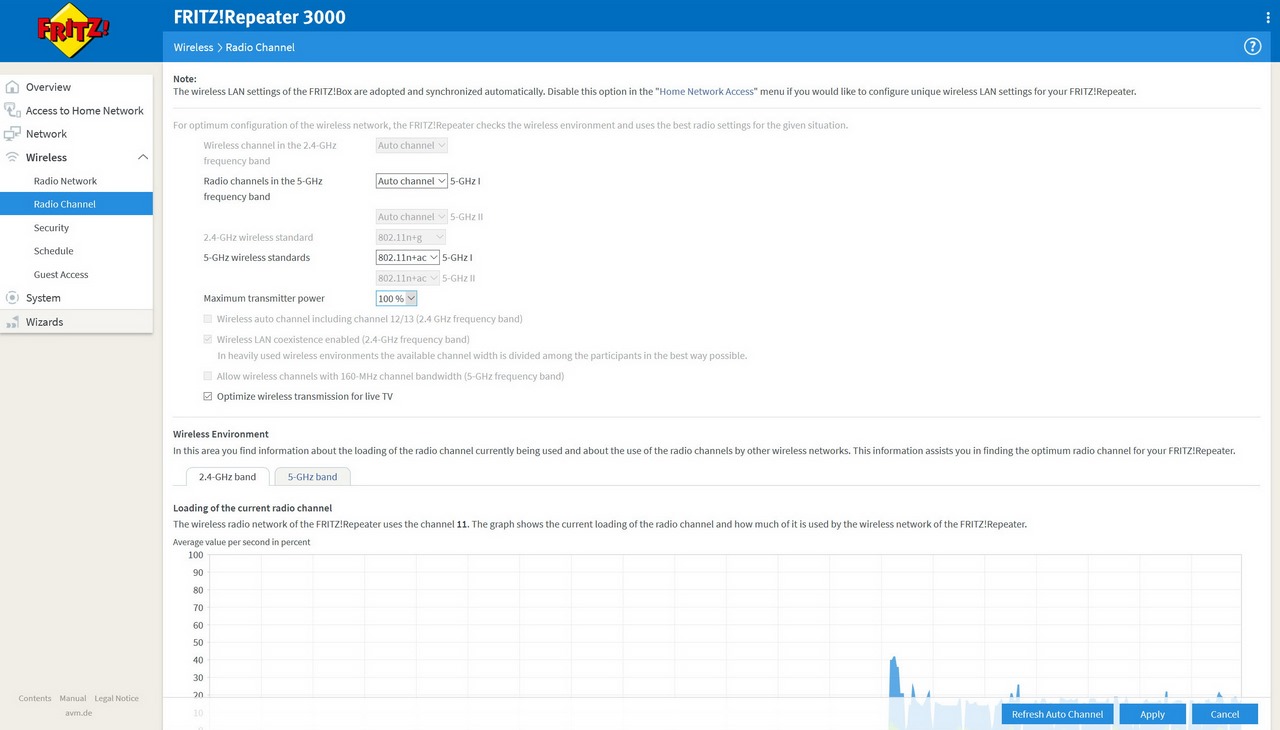Image resolution: width=1280 pixels, height=730 pixels.
Task: Select Radio Channel in sidebar
Action: [x=76, y=204]
